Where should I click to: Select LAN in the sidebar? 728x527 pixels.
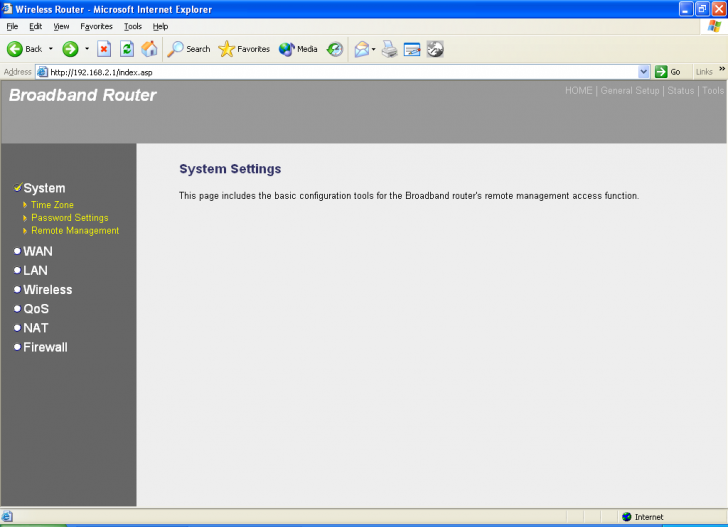[35, 270]
